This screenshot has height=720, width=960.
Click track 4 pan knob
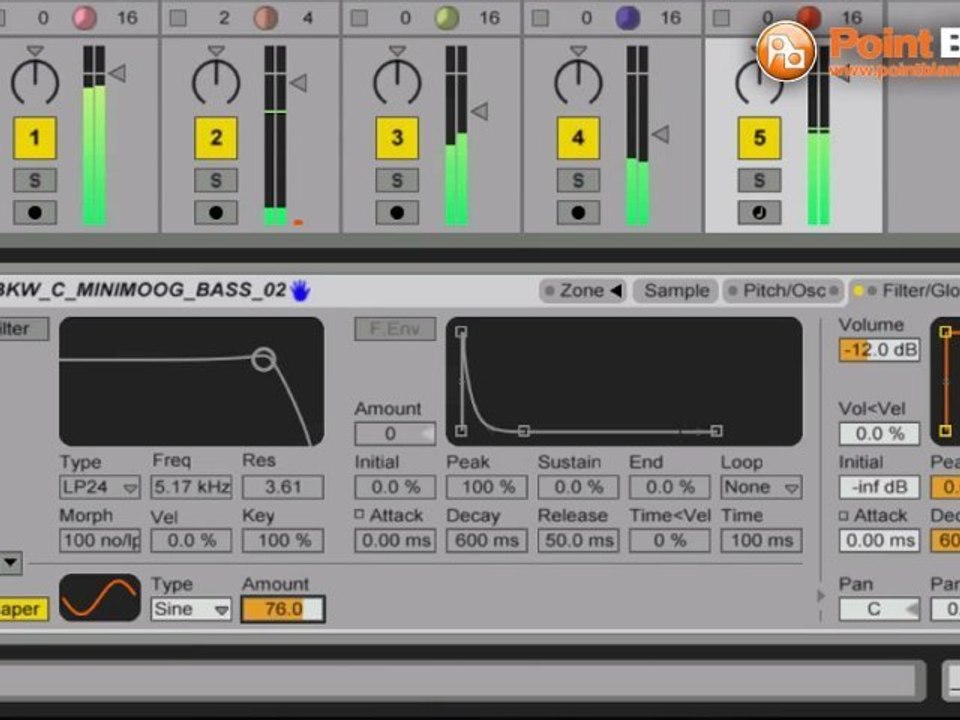tap(578, 82)
